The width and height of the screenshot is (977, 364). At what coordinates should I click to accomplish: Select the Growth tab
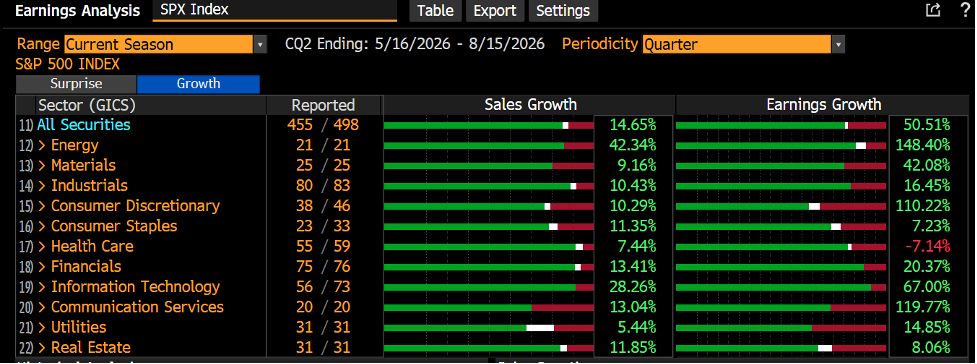tap(198, 84)
